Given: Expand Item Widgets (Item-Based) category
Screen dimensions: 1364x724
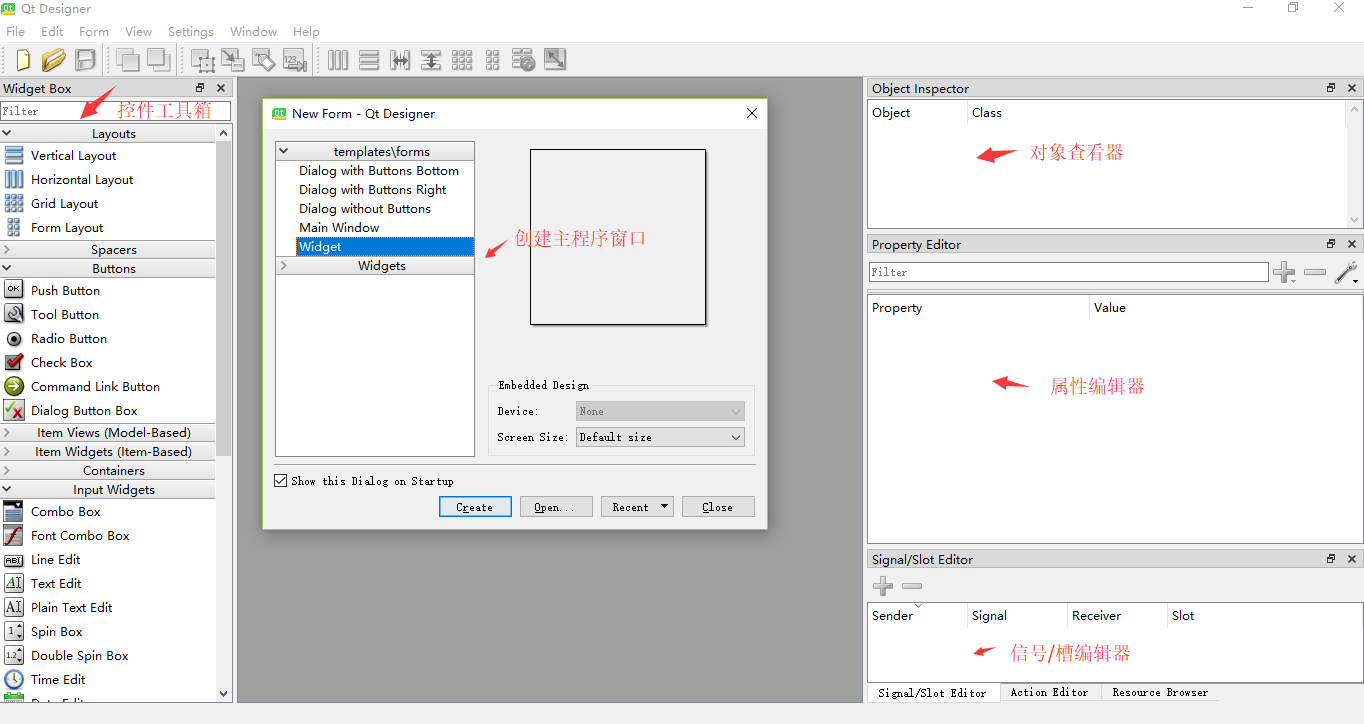Looking at the screenshot, I should click(x=7, y=452).
